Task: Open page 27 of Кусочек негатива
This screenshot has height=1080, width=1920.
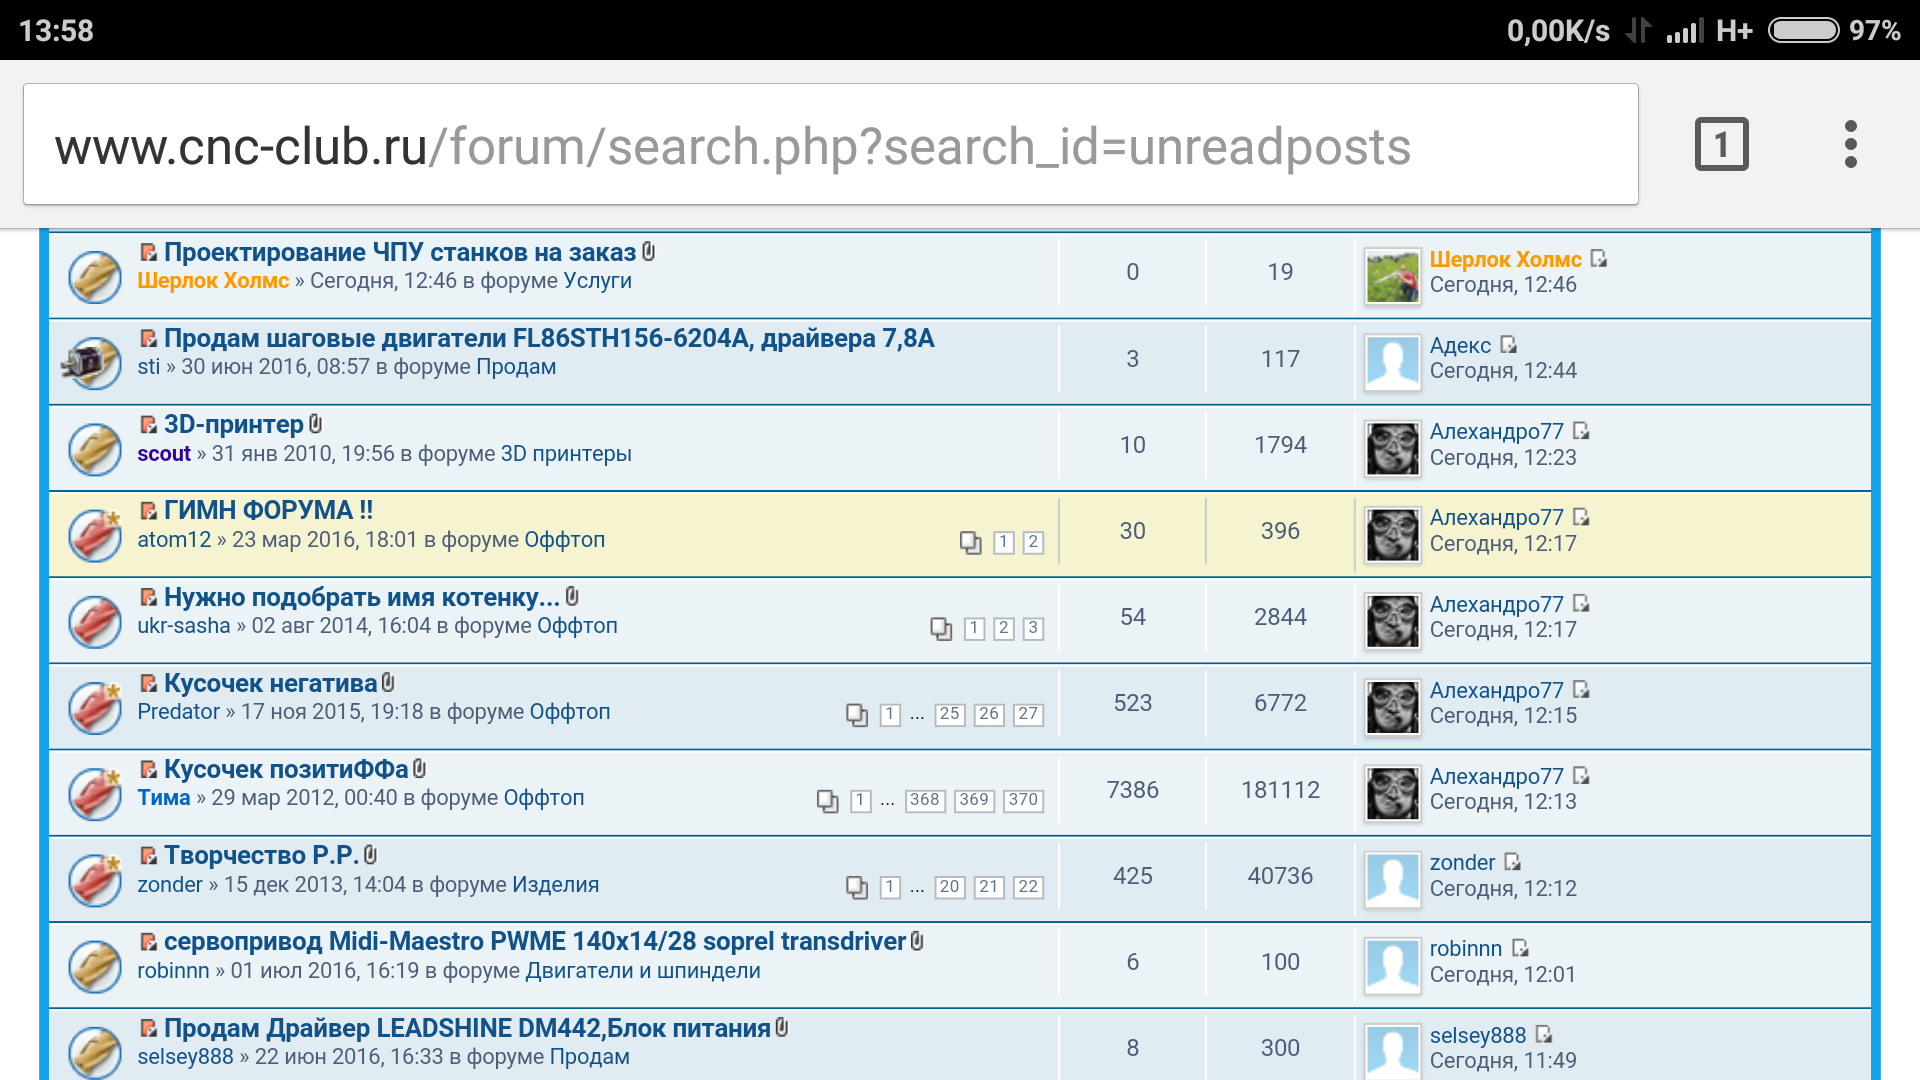Action: [x=1028, y=714]
